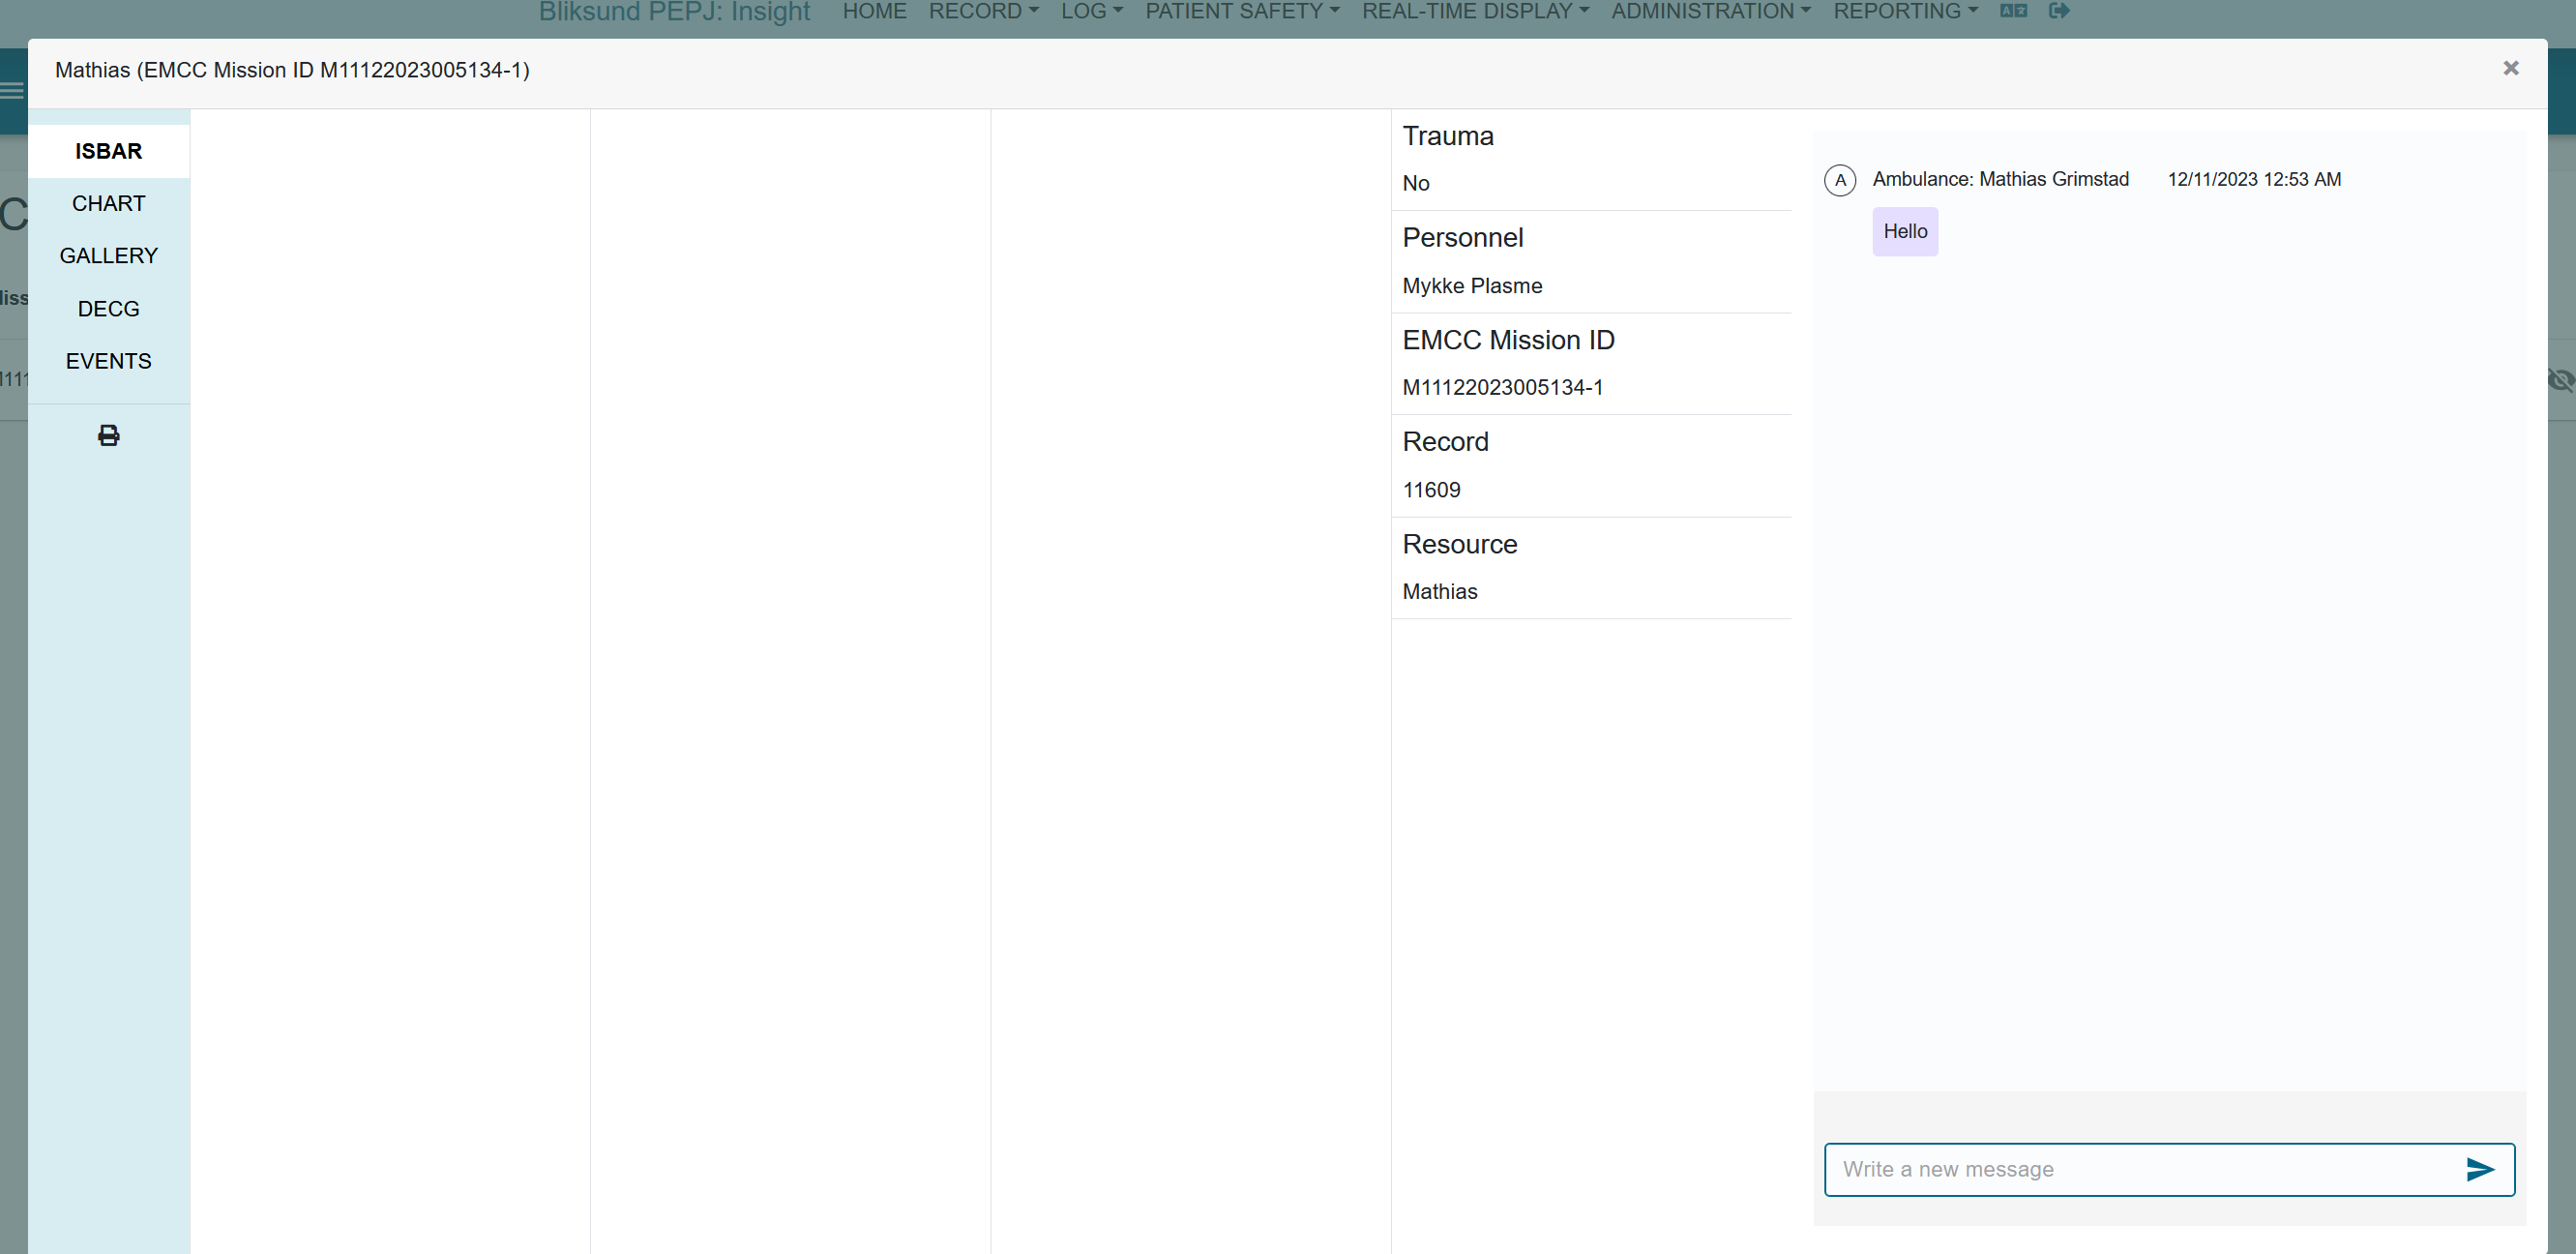Expand the ADMINISTRATION dropdown
The image size is (2576, 1254).
click(1711, 11)
